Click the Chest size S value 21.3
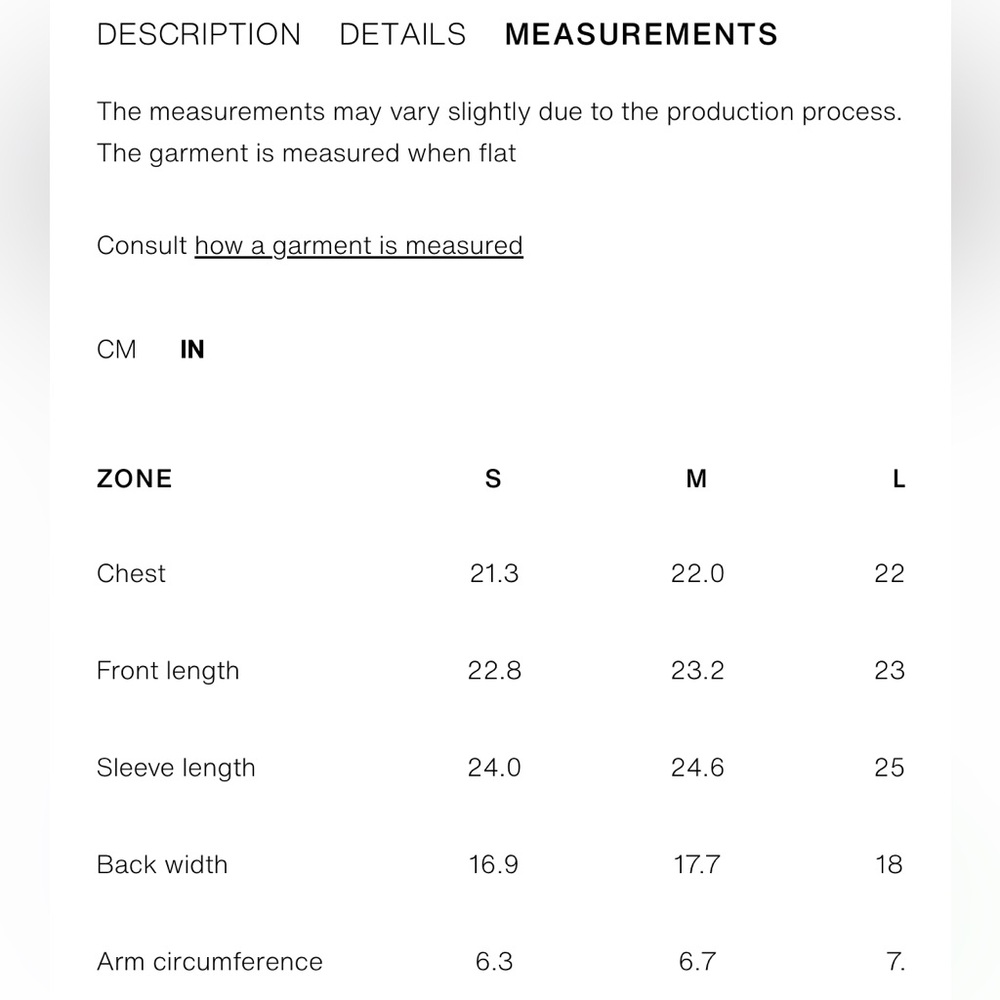This screenshot has width=1000, height=1000. [x=494, y=574]
